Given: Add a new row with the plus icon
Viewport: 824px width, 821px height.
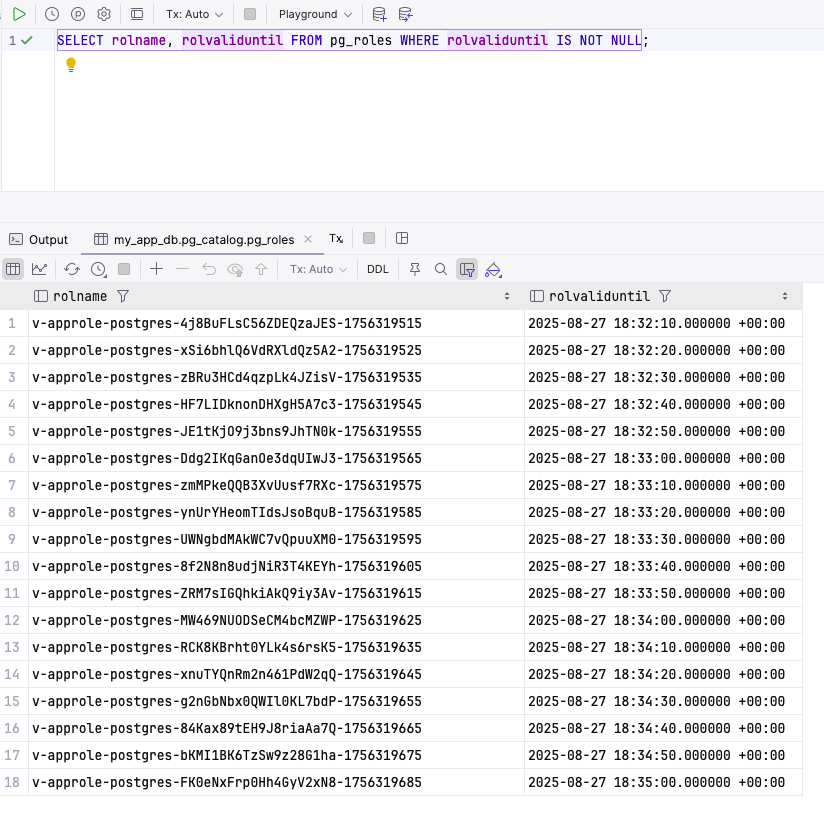Looking at the screenshot, I should tap(155, 269).
